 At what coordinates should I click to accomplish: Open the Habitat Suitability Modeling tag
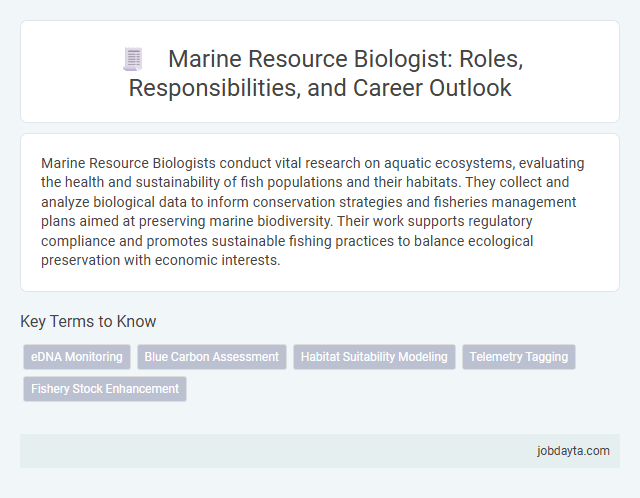(374, 357)
